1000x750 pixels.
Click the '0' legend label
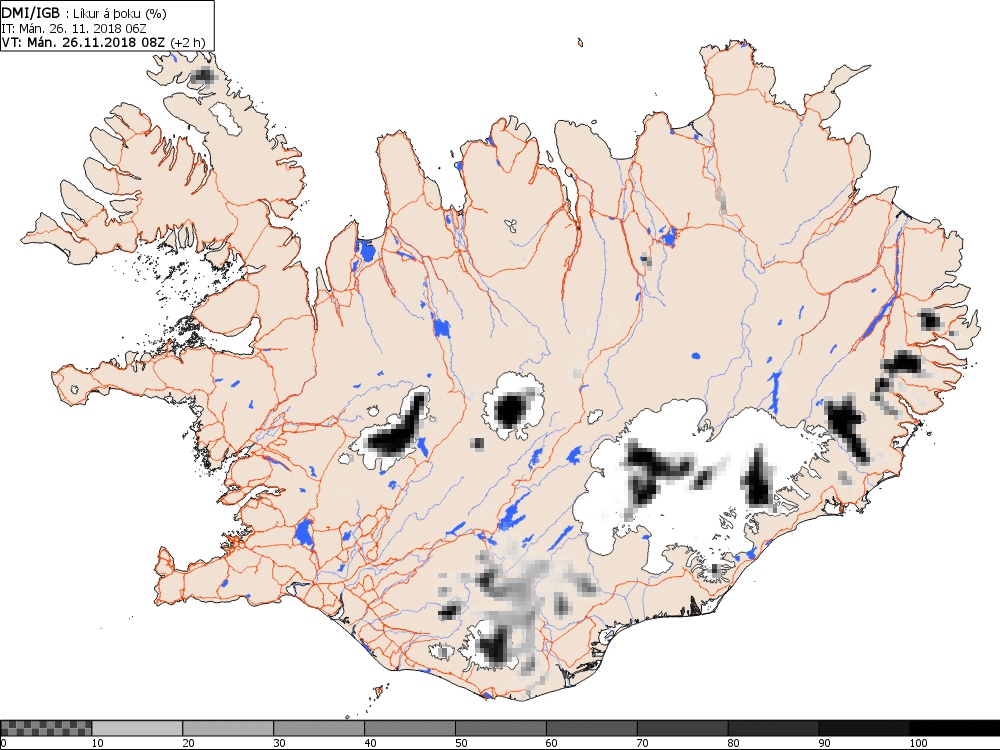click(x=4, y=743)
